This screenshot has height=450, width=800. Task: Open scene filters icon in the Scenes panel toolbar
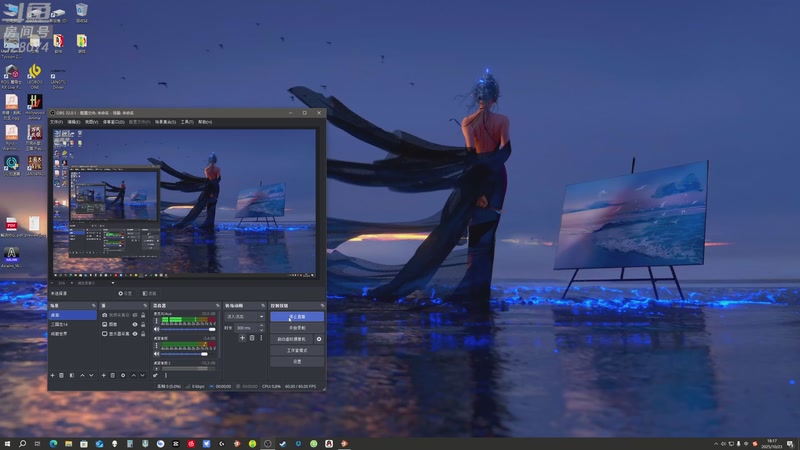click(x=72, y=376)
